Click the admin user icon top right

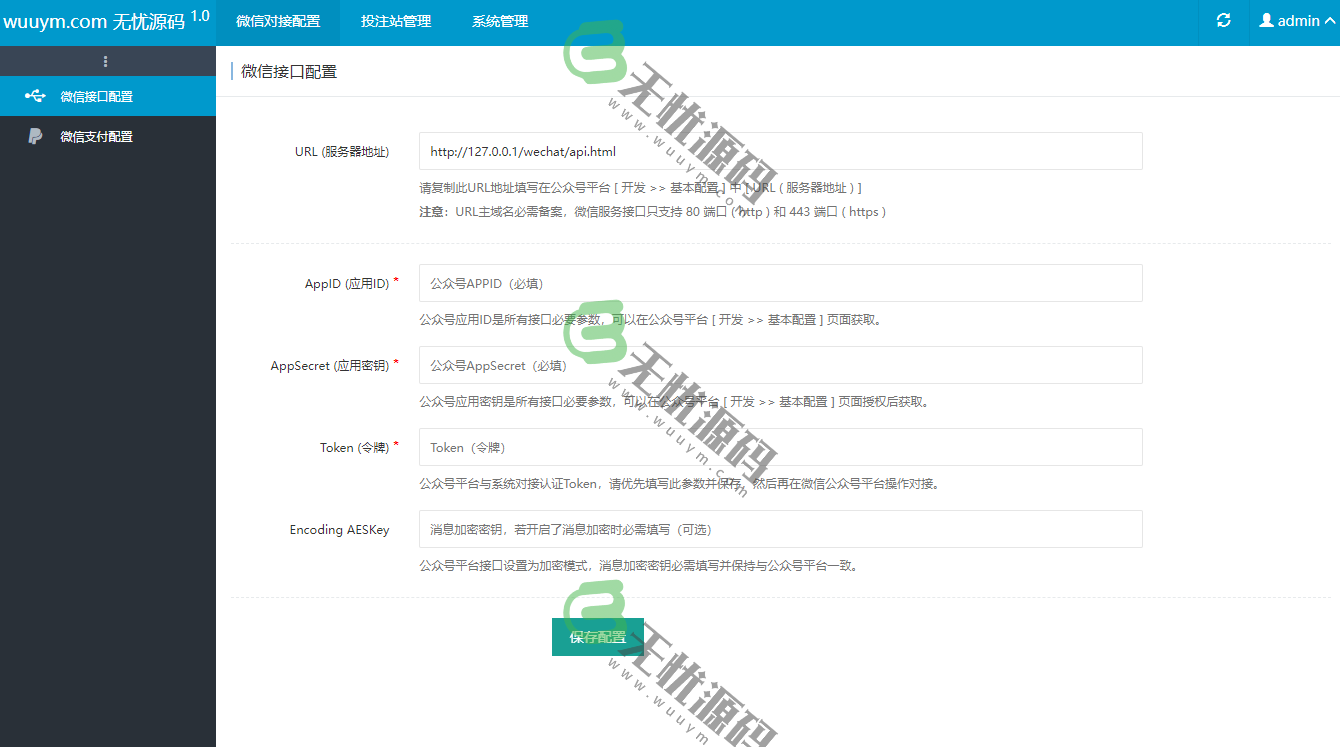click(1266, 19)
